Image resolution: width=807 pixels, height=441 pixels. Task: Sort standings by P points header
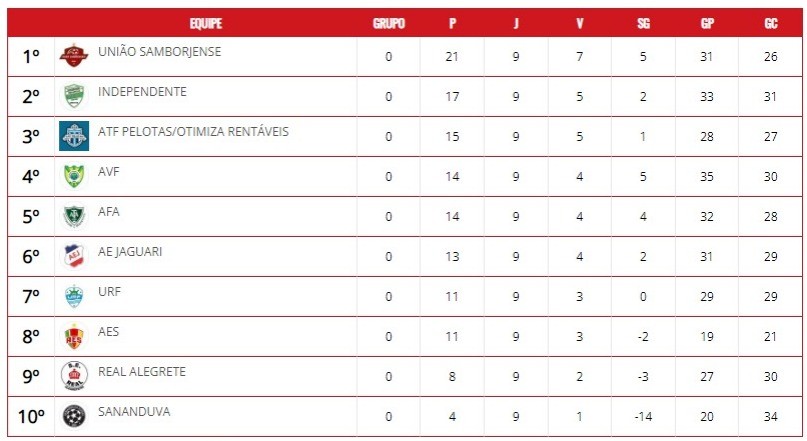point(452,23)
